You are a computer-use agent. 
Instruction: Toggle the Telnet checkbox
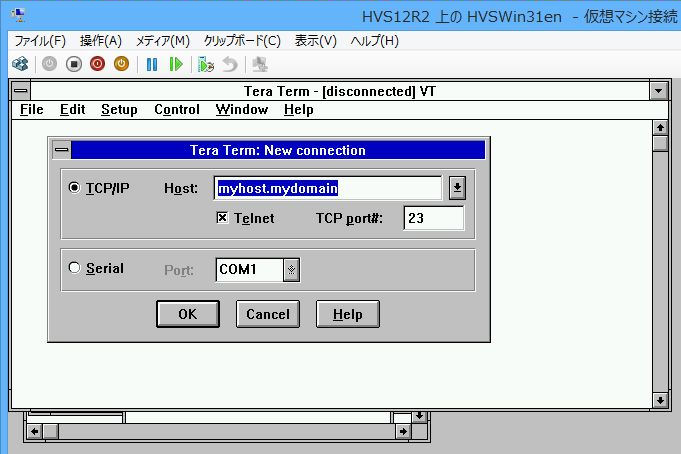[222, 218]
